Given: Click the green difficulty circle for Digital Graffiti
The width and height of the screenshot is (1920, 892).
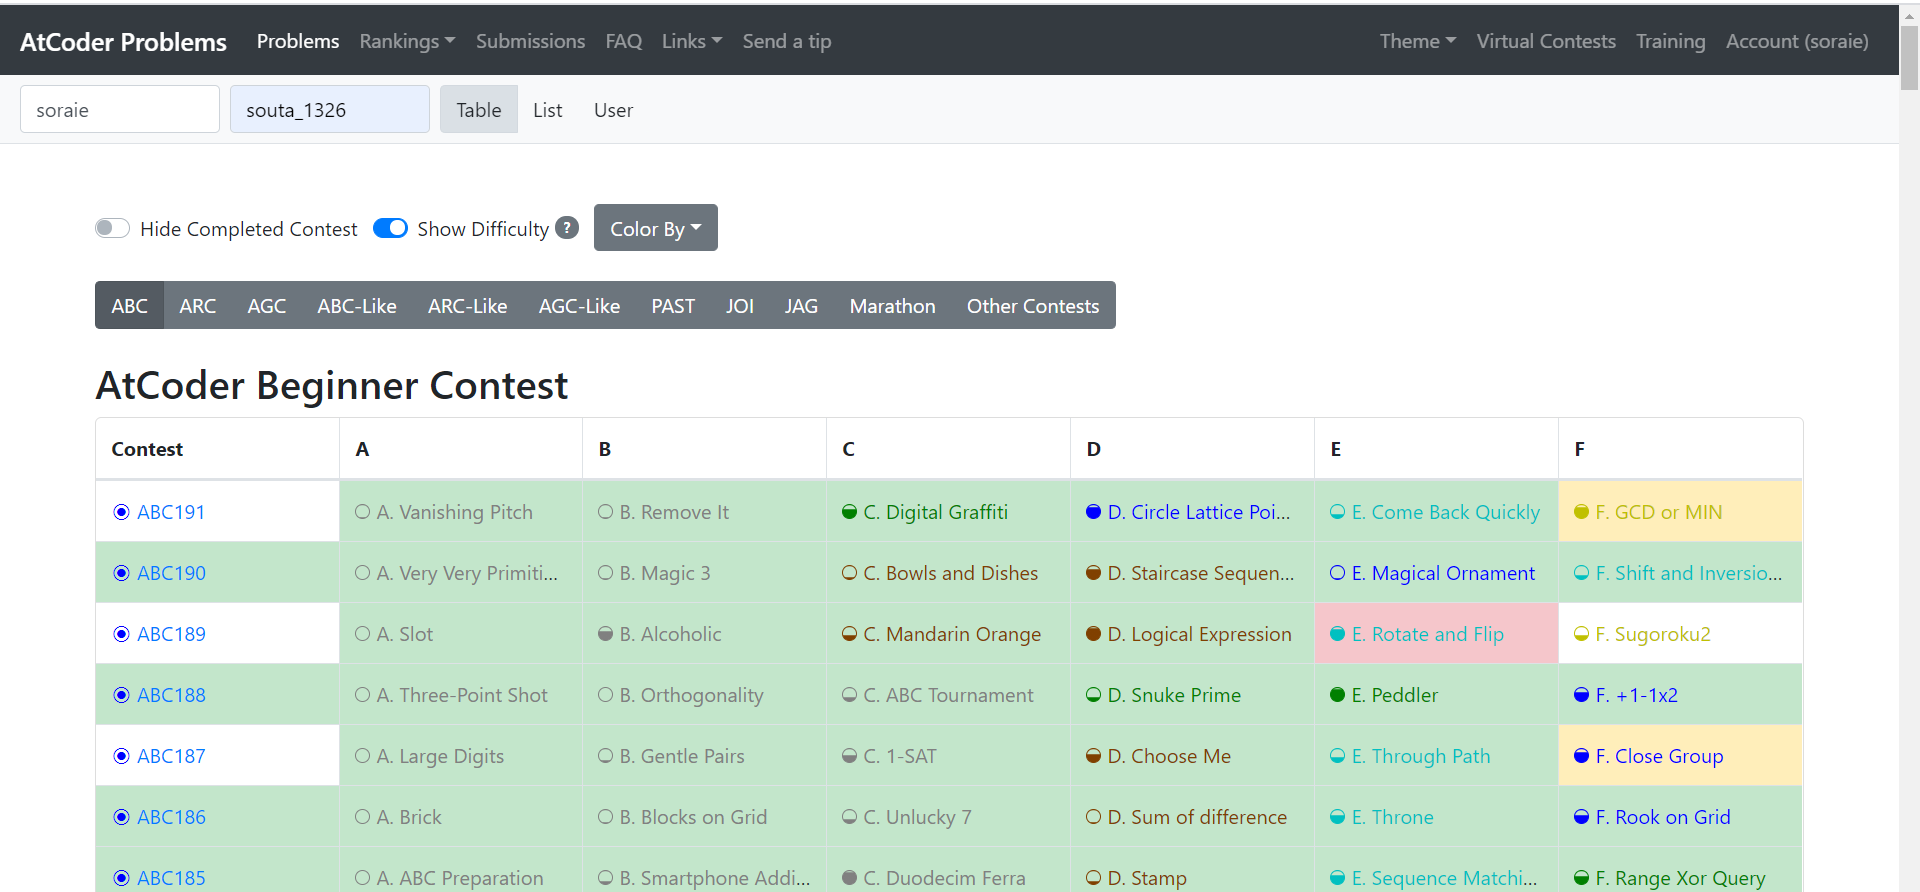Looking at the screenshot, I should (849, 512).
